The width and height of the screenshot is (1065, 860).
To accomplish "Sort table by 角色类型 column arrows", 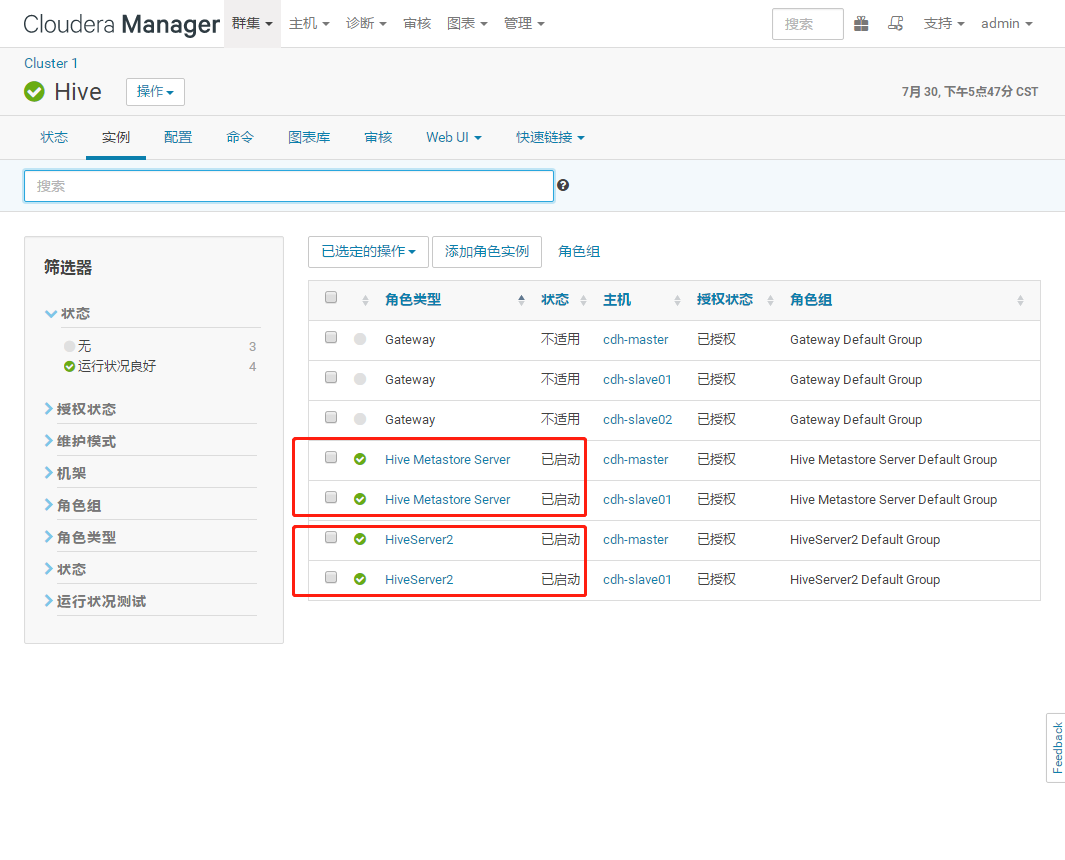I will tap(521, 300).
